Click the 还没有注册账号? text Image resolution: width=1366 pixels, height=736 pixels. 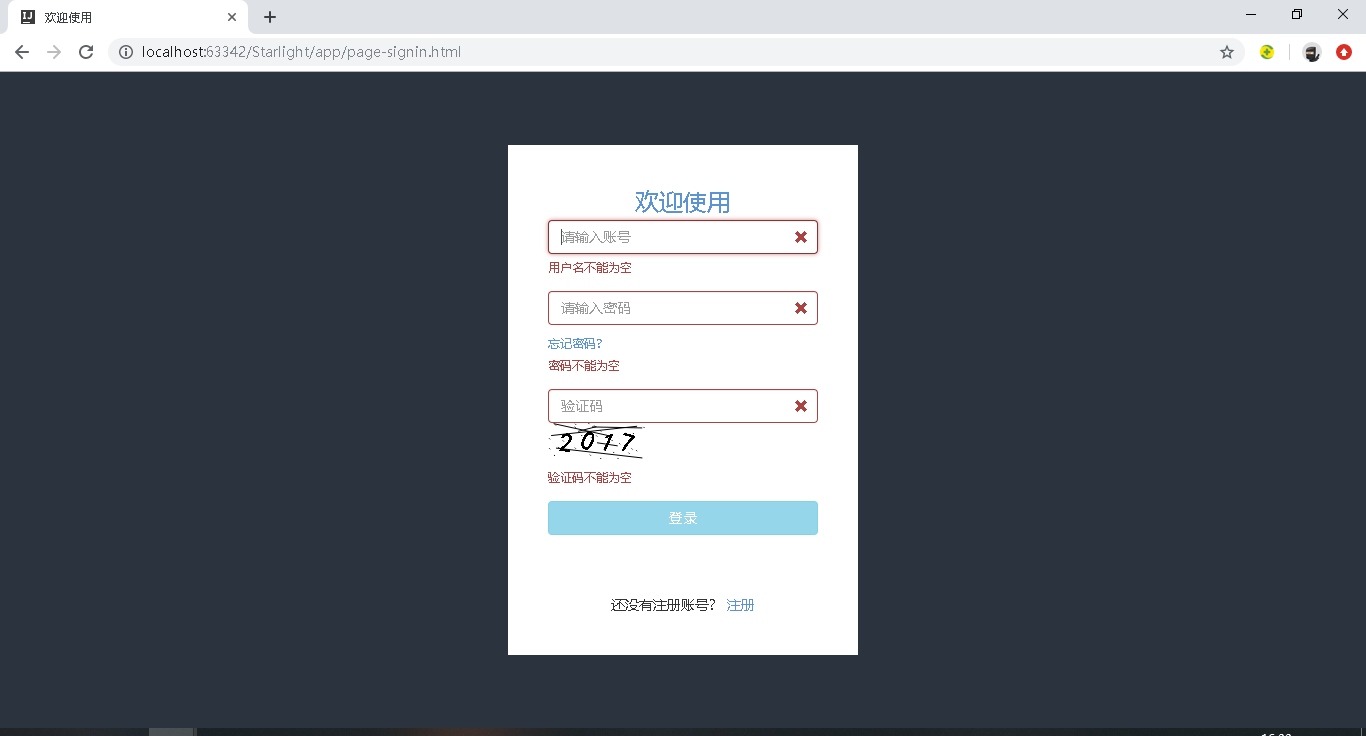coord(664,605)
